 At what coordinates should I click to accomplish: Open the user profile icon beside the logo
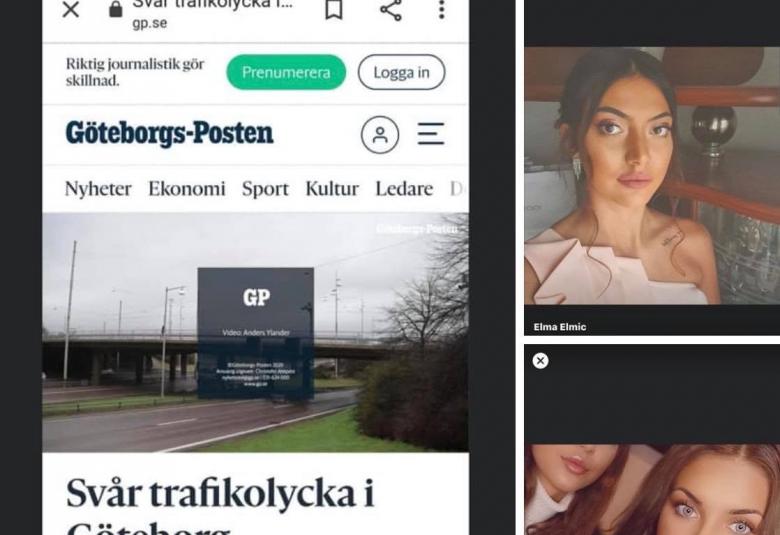(380, 134)
